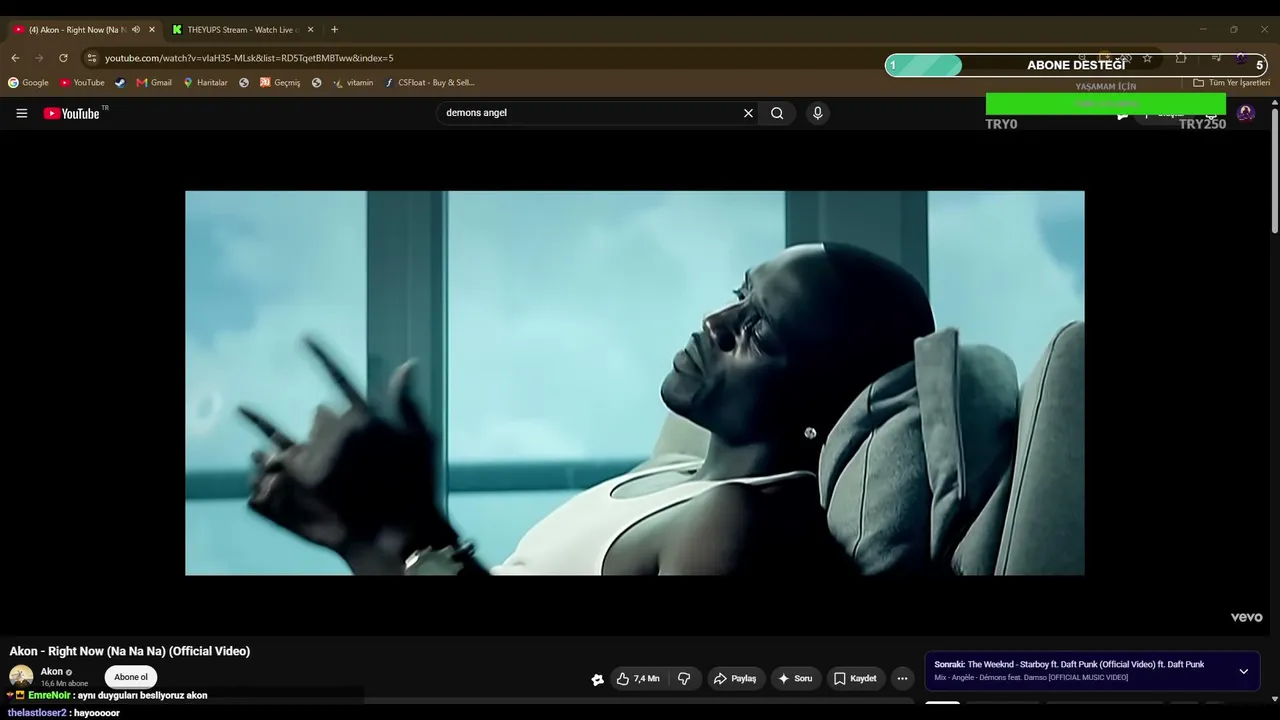Go forward in browser history
The height and width of the screenshot is (720, 1280).
pos(40,58)
